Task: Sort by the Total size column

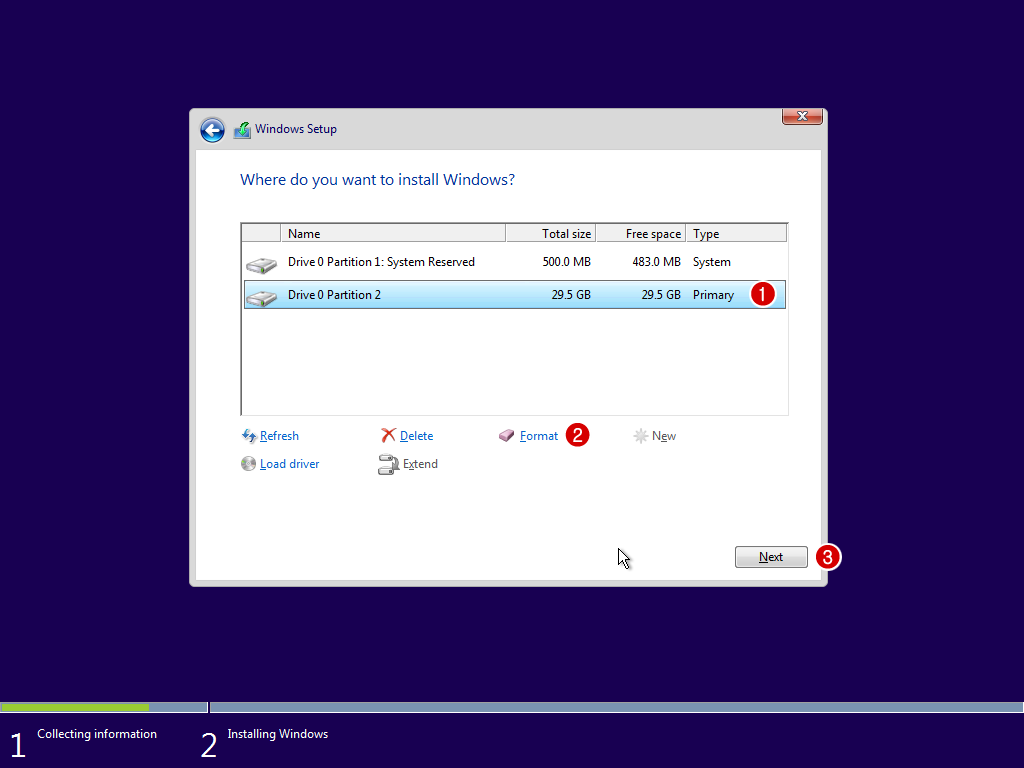Action: click(551, 234)
